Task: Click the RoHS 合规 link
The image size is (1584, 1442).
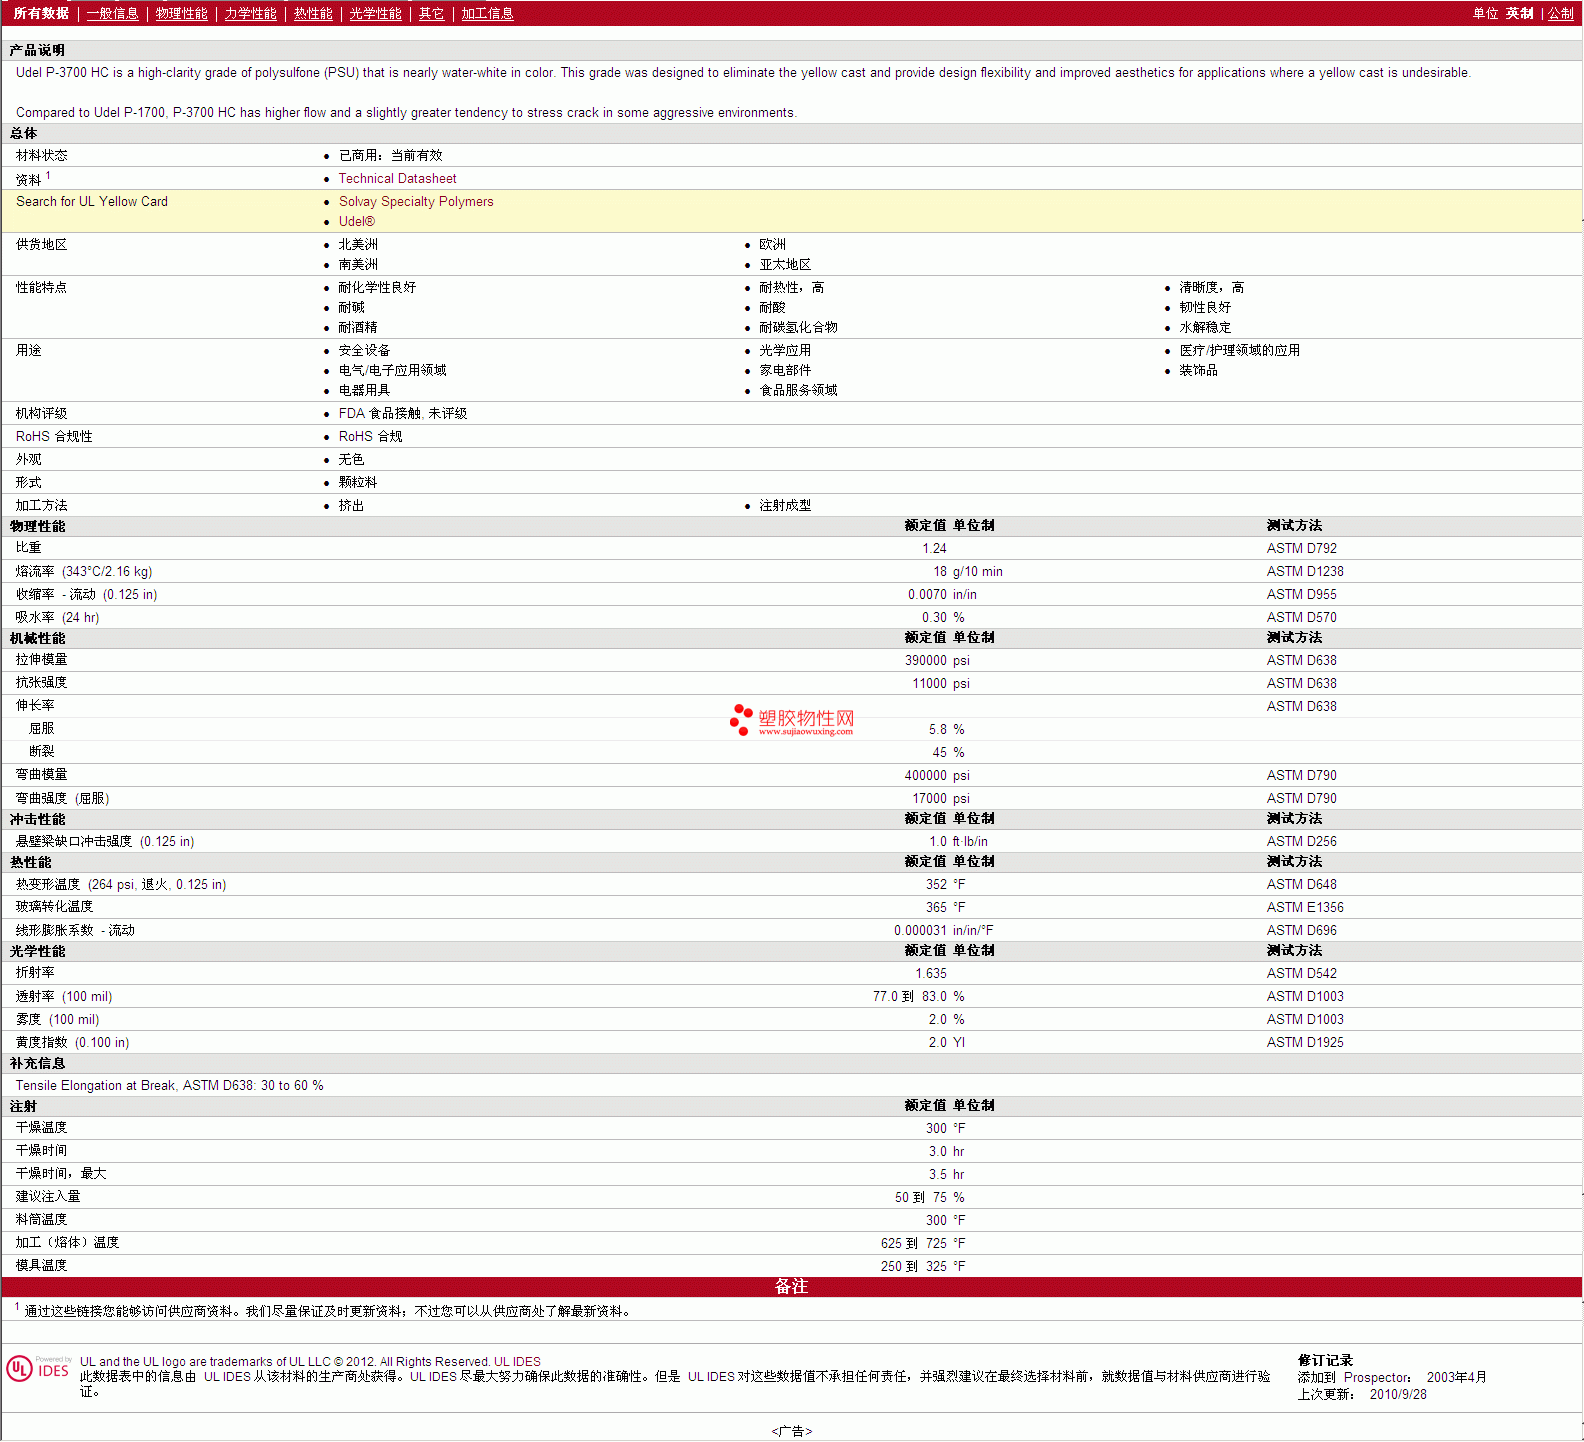Action: [x=370, y=436]
